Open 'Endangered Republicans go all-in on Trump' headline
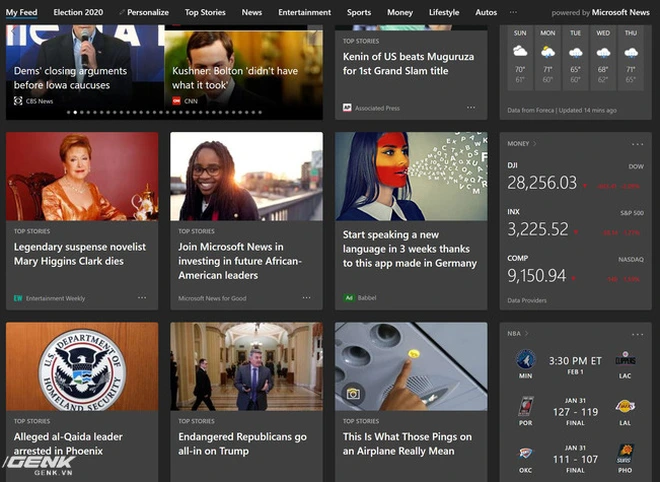 [x=240, y=443]
